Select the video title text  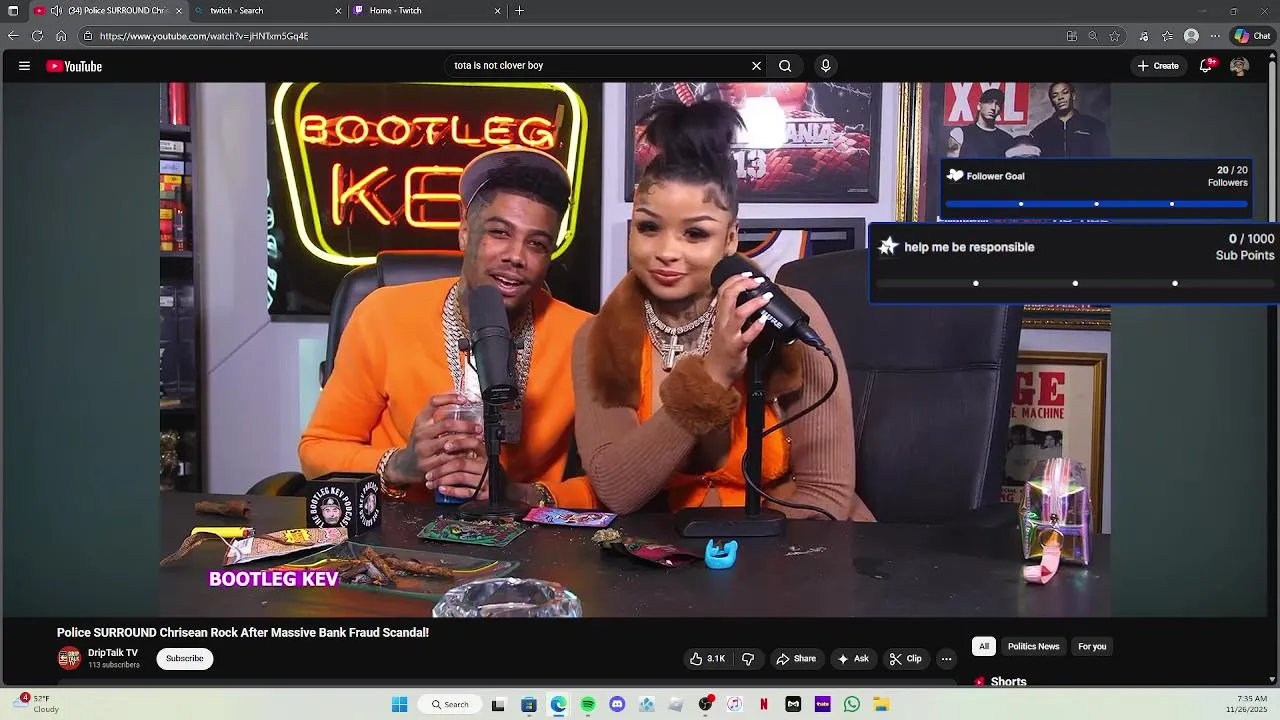(243, 633)
